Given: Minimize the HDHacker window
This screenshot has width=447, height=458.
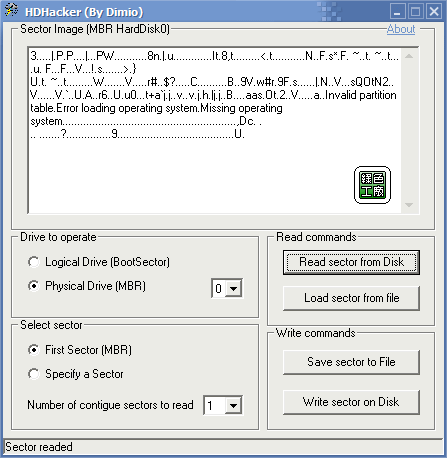Looking at the screenshot, I should point(398,11).
